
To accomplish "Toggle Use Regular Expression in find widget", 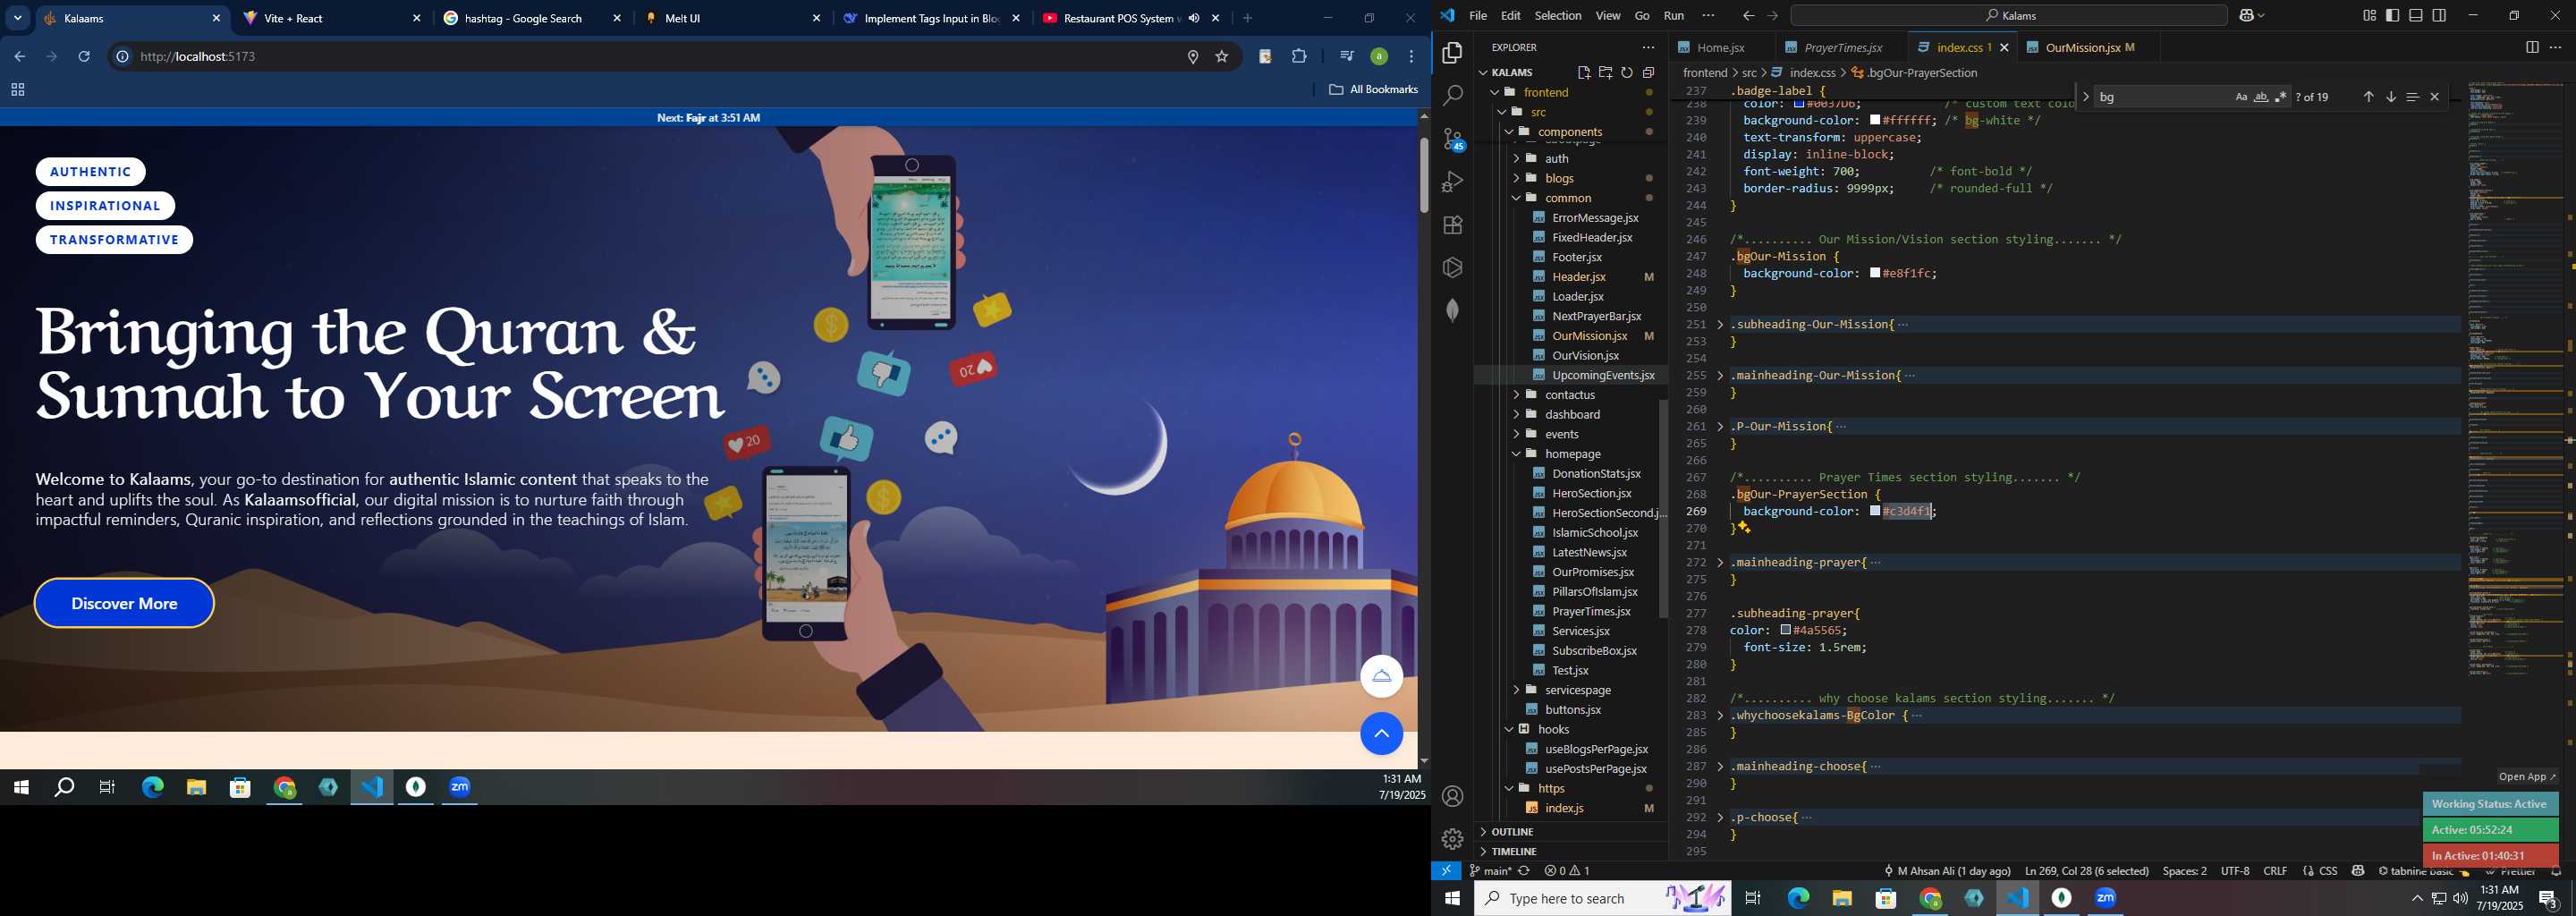I will click(2281, 97).
